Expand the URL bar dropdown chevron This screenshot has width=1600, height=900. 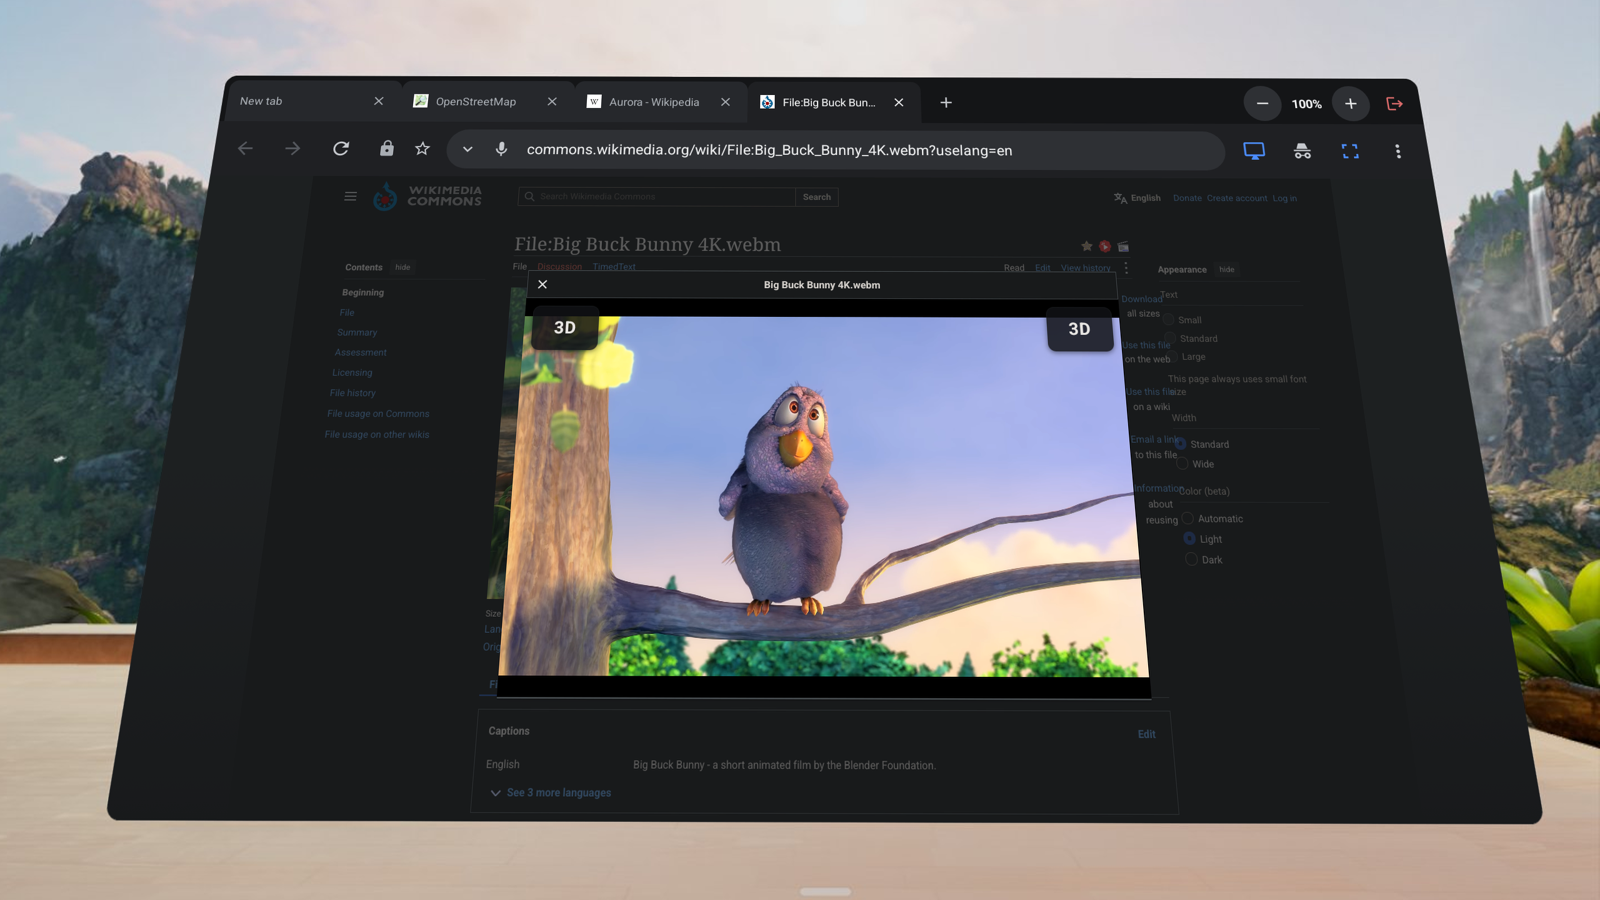click(467, 149)
